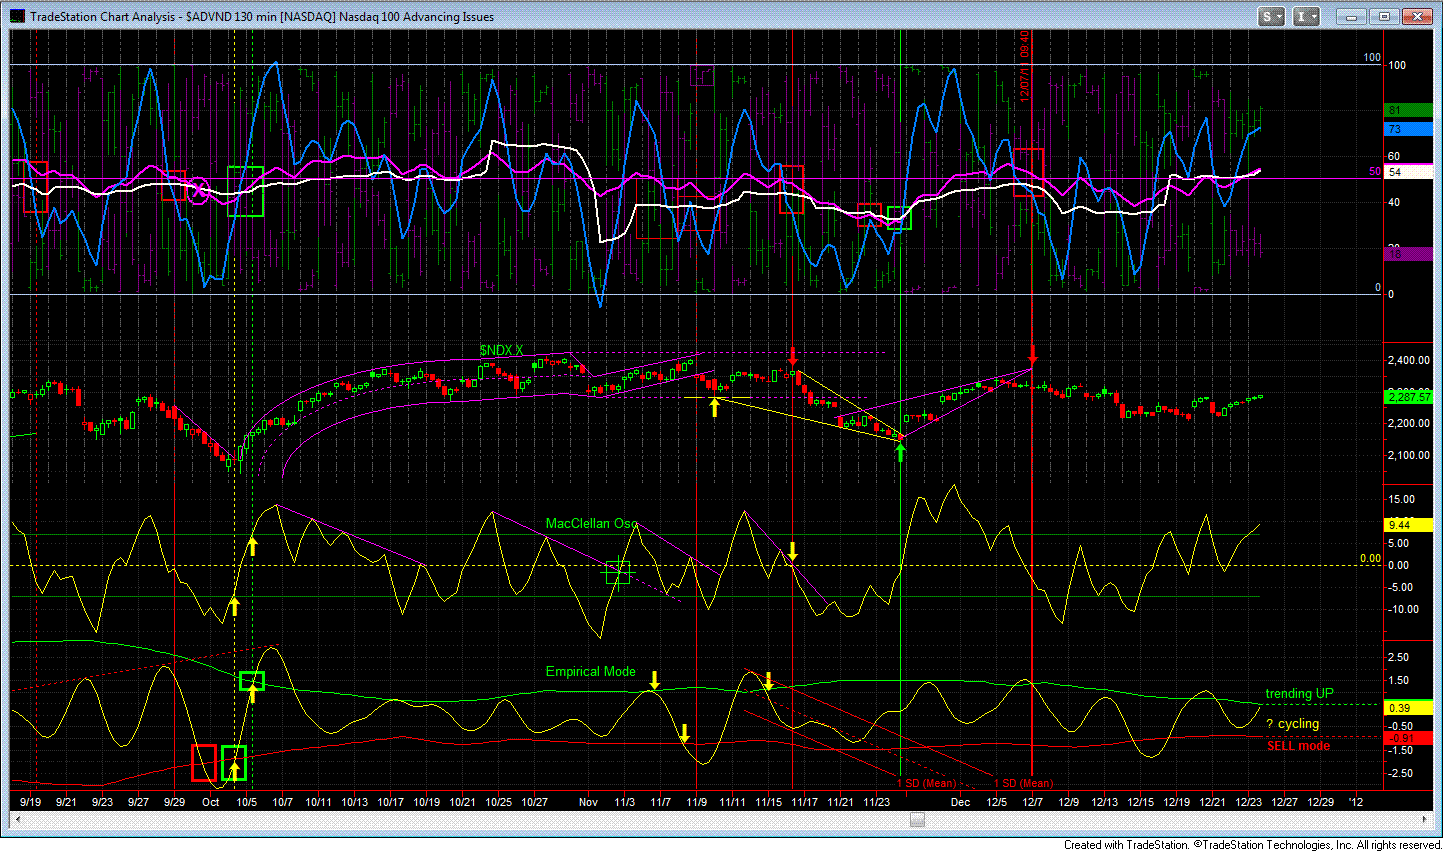Image resolution: width=1443 pixels, height=851 pixels.
Task: Click the 'SELL mode' annotation text
Action: [1298, 745]
